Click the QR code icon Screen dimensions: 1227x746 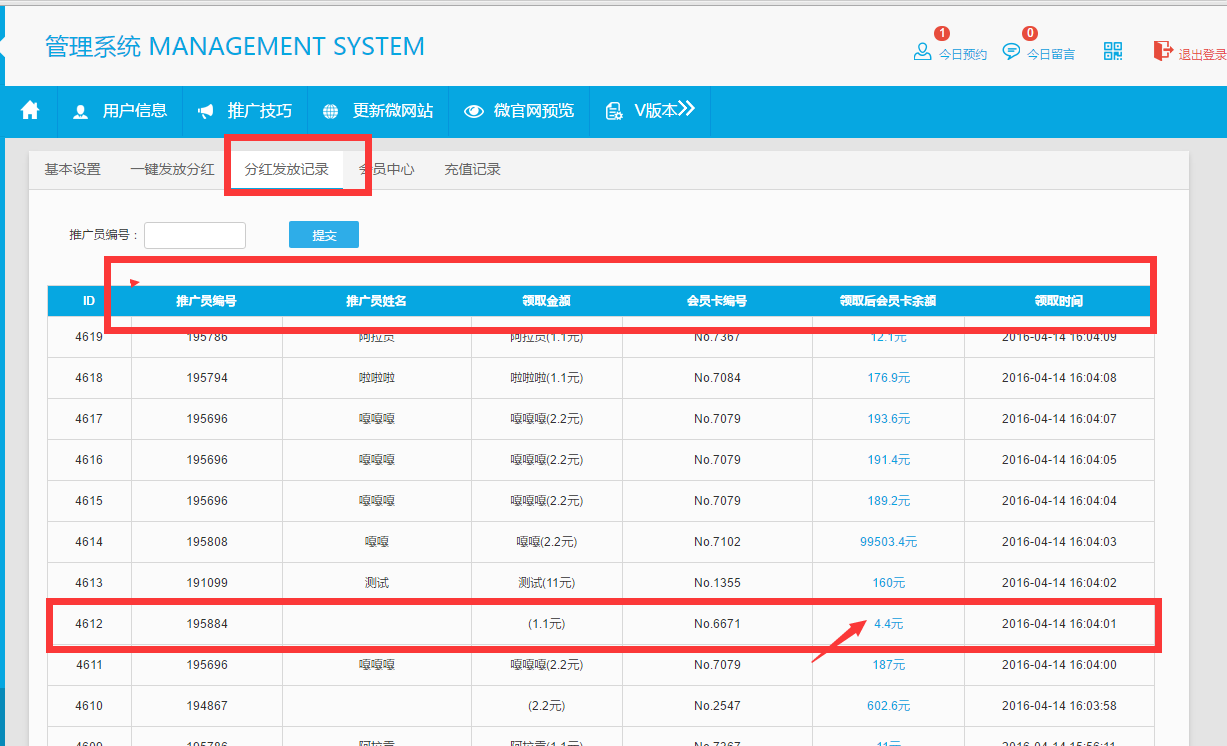(1113, 51)
